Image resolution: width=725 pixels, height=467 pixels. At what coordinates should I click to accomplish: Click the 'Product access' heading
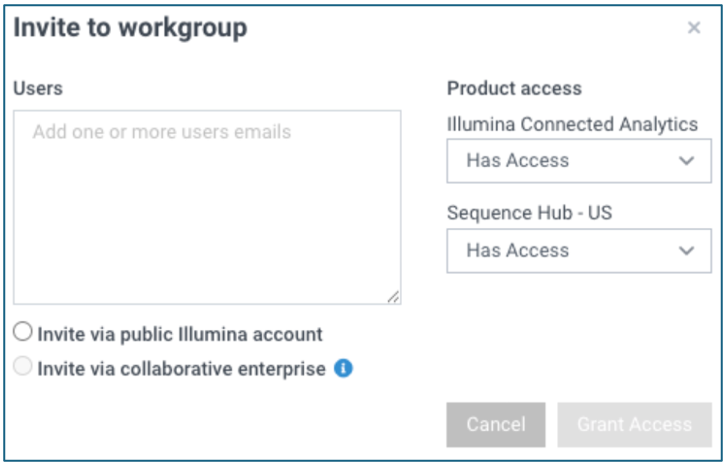[x=514, y=88]
